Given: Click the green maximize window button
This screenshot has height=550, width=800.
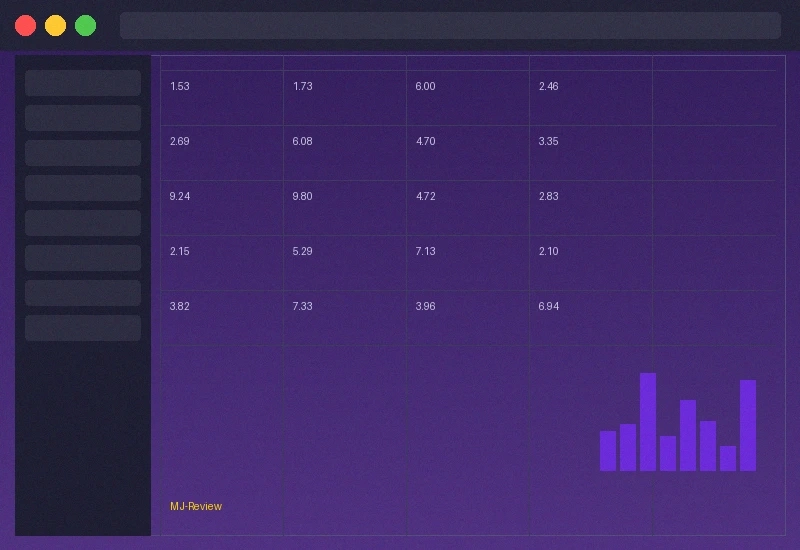Looking at the screenshot, I should click(86, 25).
